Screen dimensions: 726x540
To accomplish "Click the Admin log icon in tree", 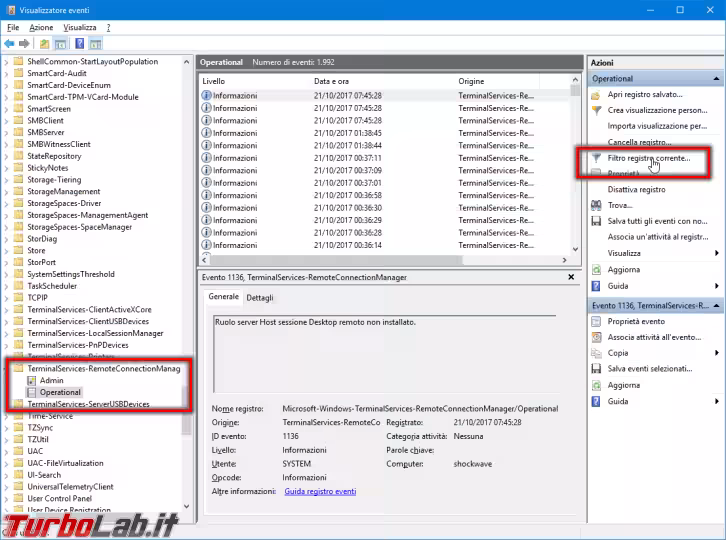I will (x=31, y=381).
